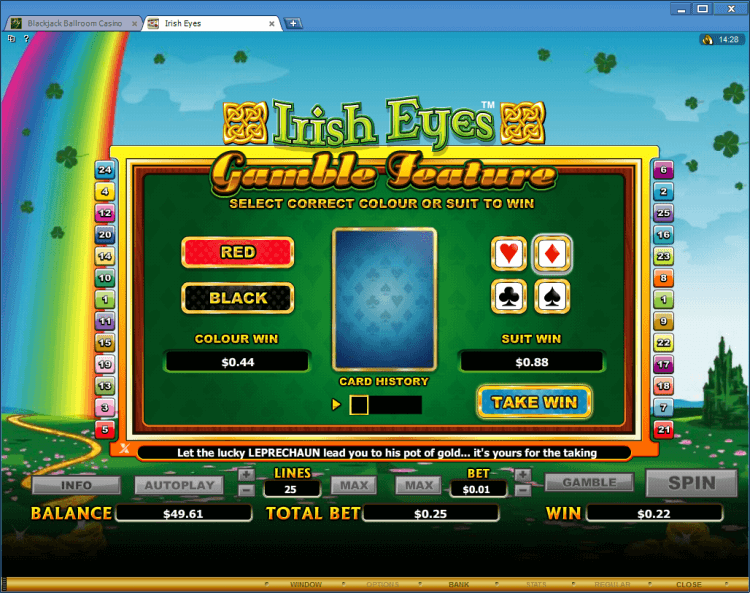Click payline marker 2
The width and height of the screenshot is (750, 593).
click(x=663, y=191)
